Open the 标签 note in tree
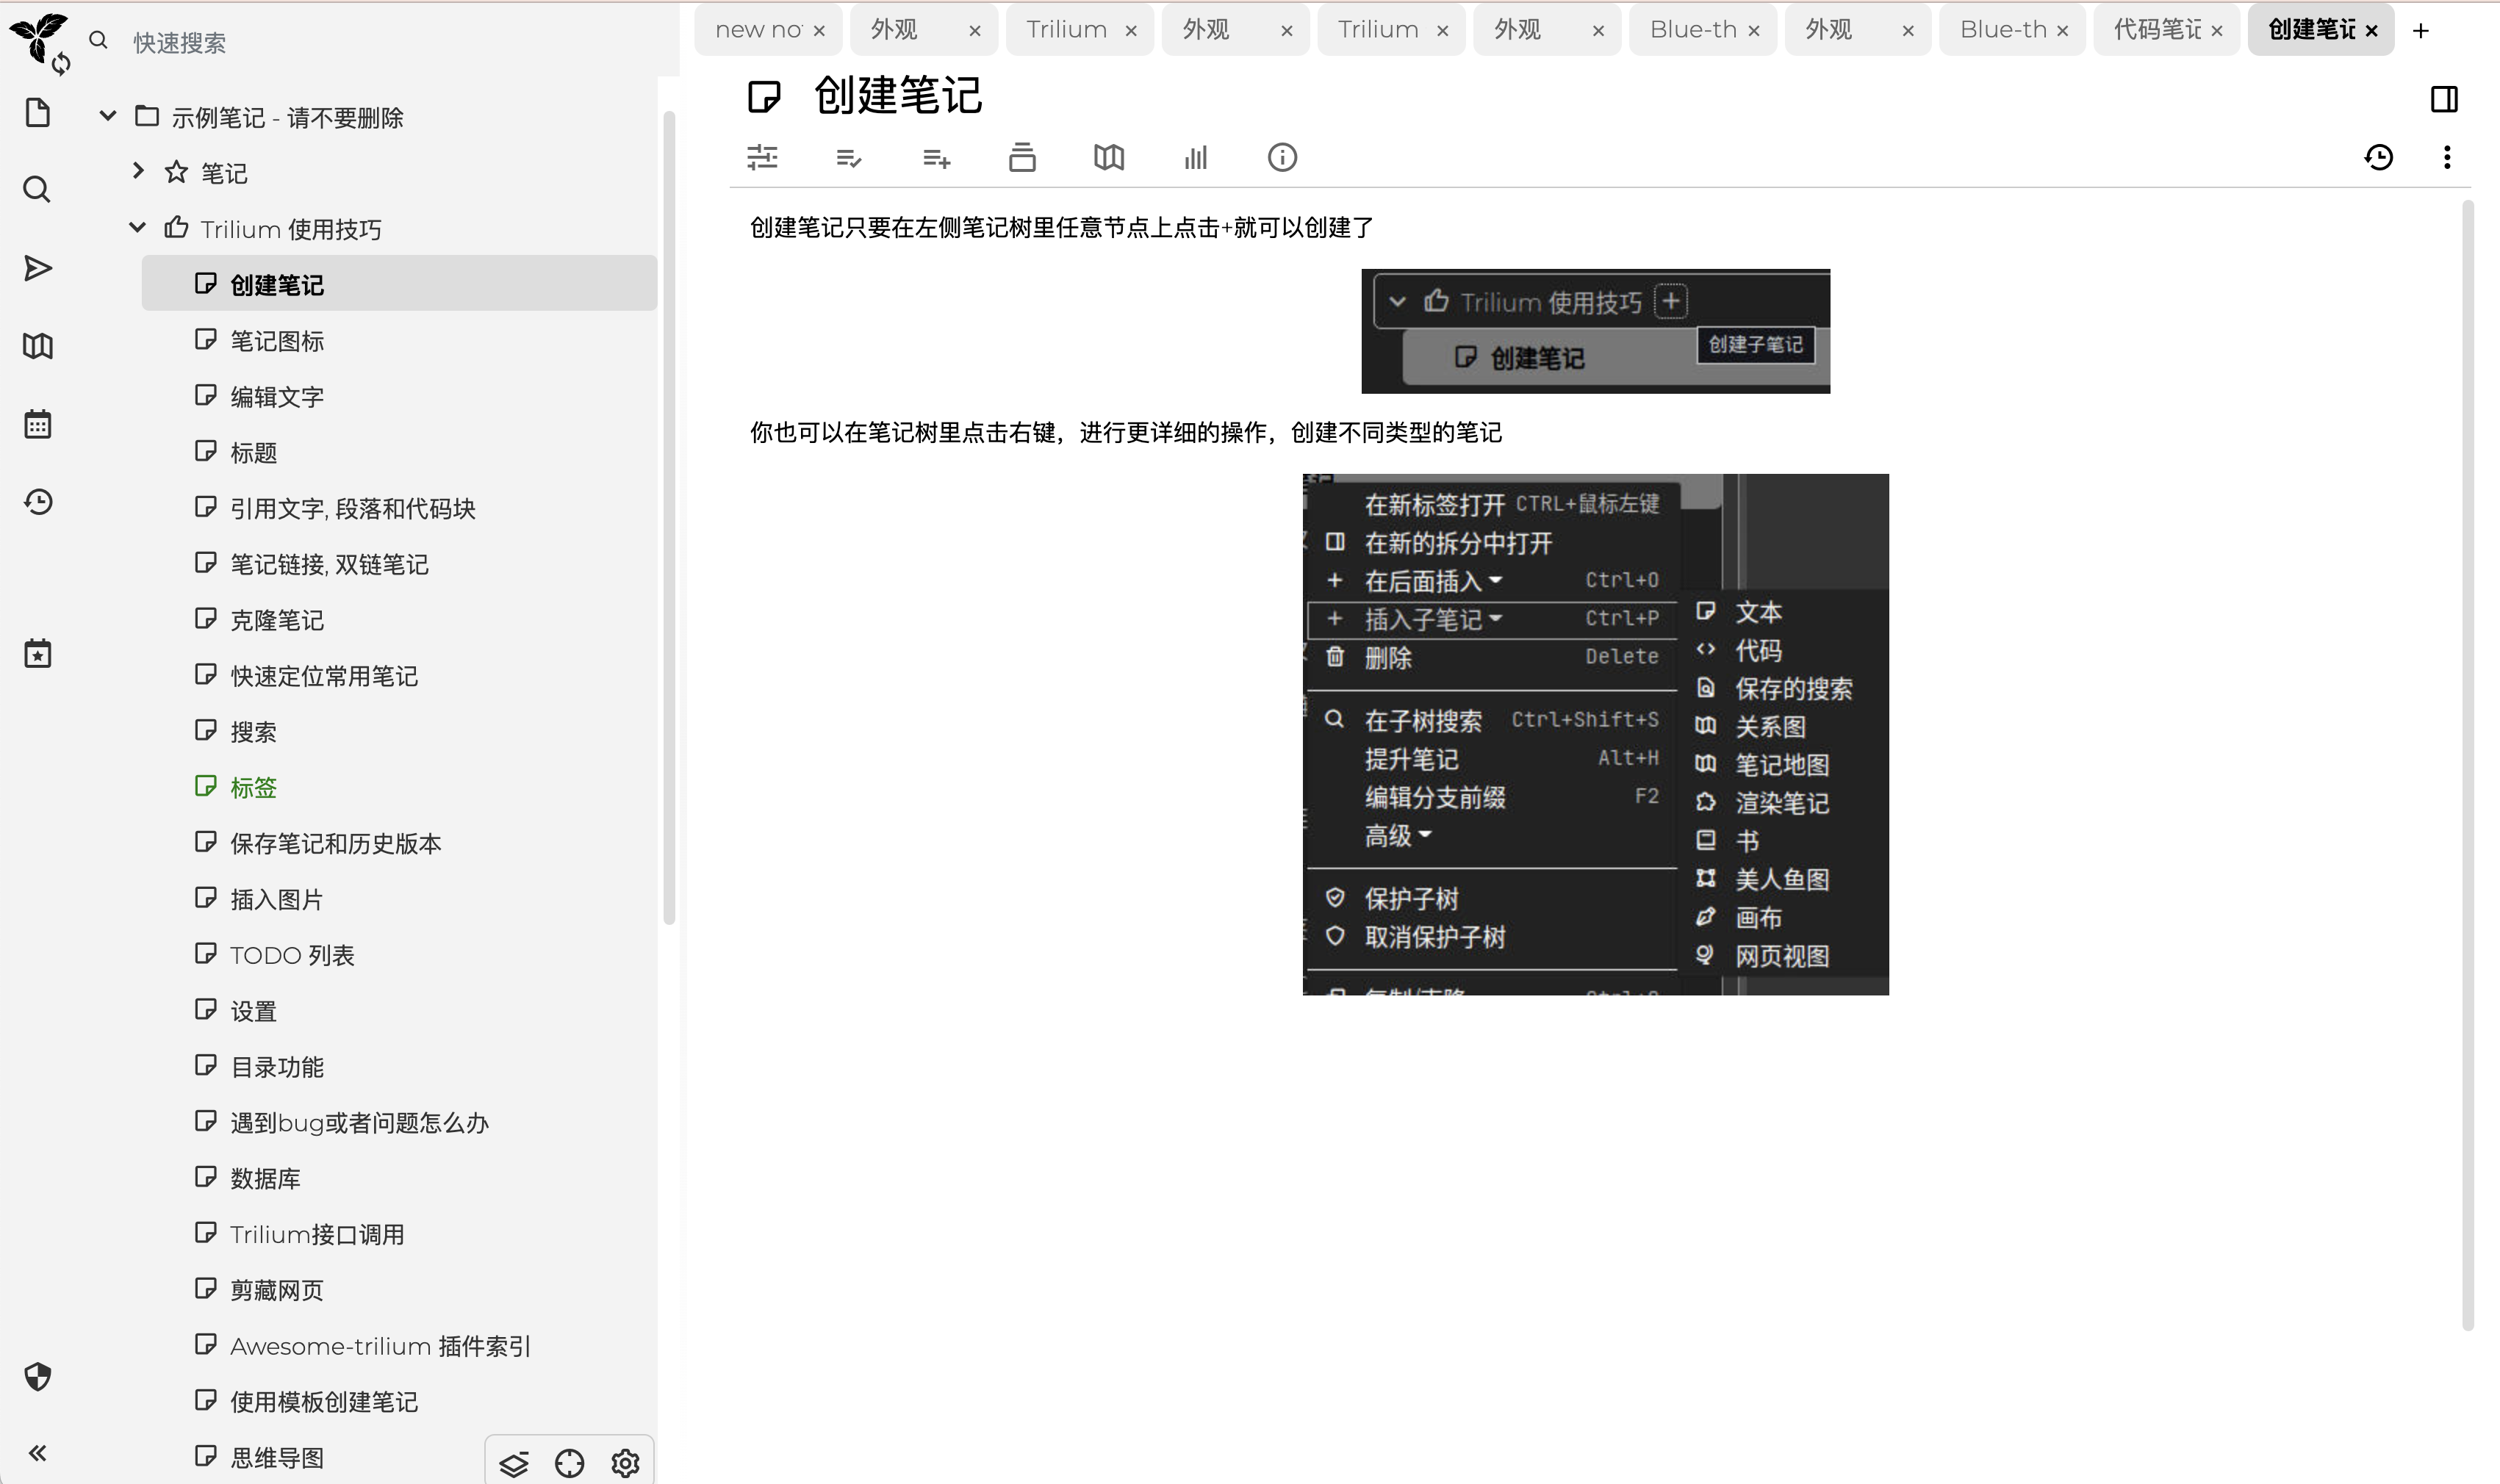Viewport: 2500px width, 1484px height. [253, 788]
